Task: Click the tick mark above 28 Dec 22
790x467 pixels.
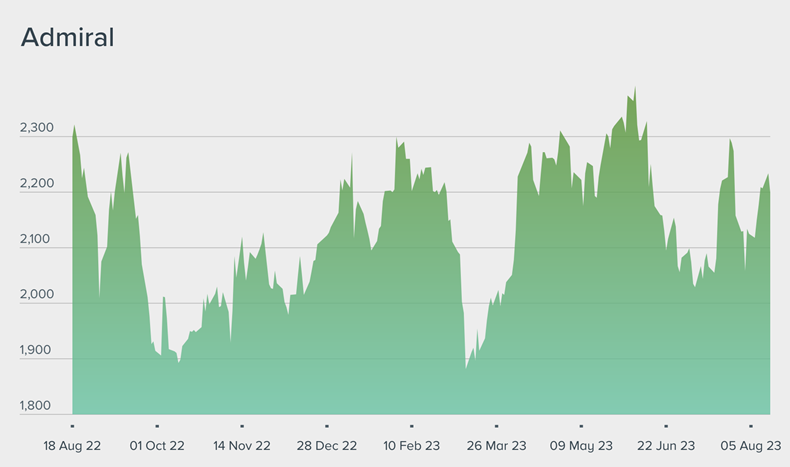Action: [327, 426]
